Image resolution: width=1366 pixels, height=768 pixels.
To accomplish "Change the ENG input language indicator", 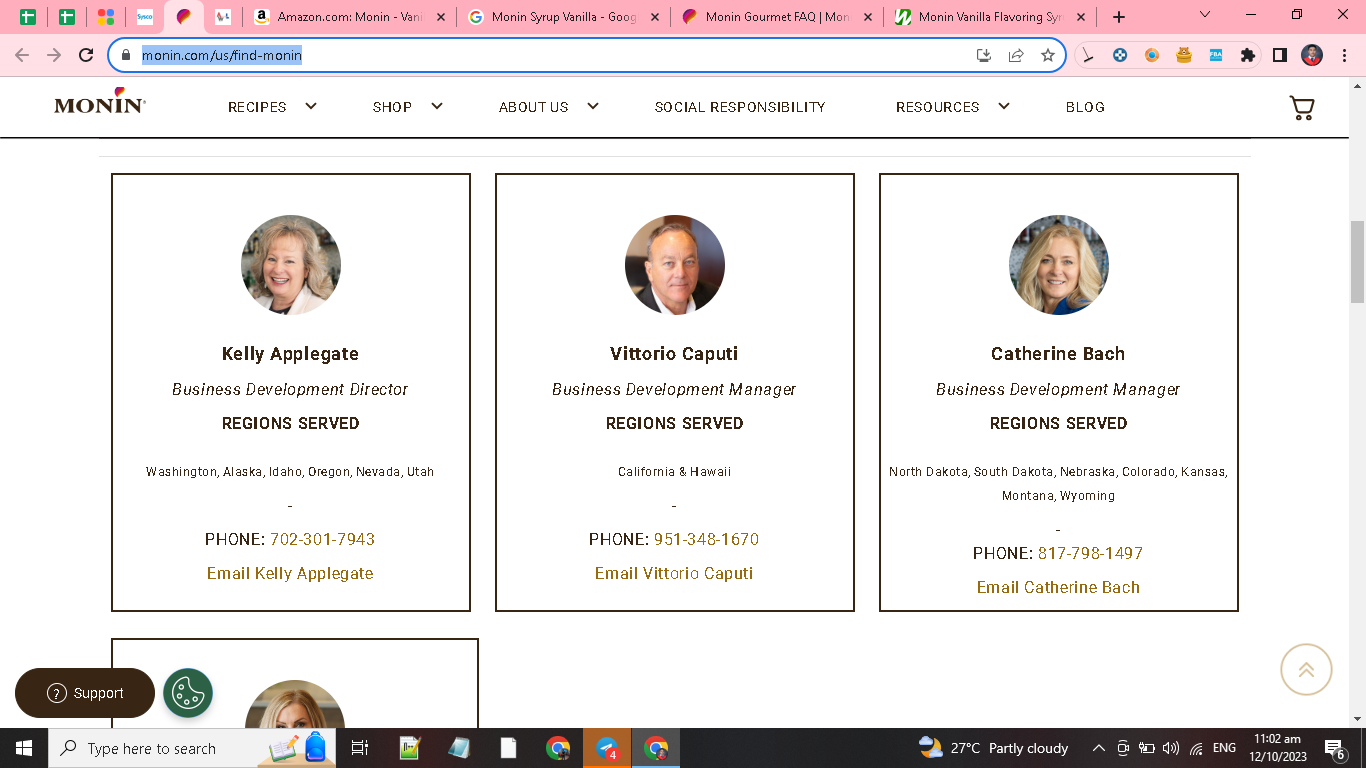I will click(1224, 748).
